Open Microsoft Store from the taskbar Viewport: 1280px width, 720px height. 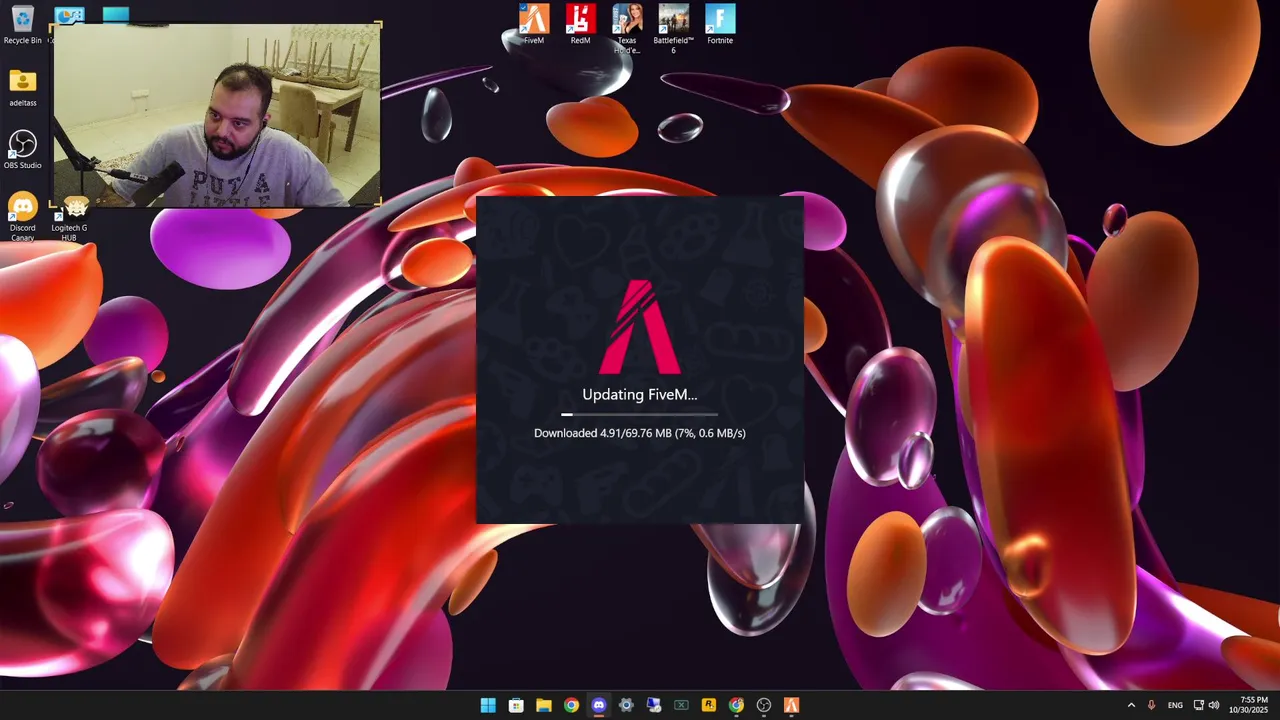pos(516,705)
